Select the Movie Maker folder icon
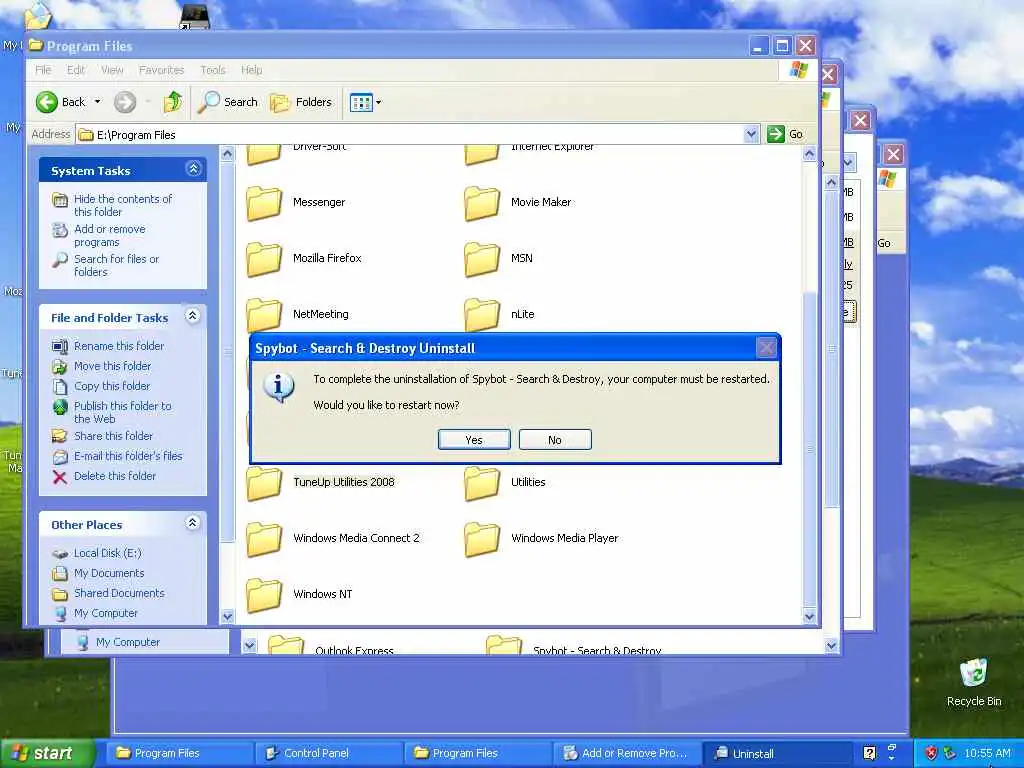 (482, 203)
